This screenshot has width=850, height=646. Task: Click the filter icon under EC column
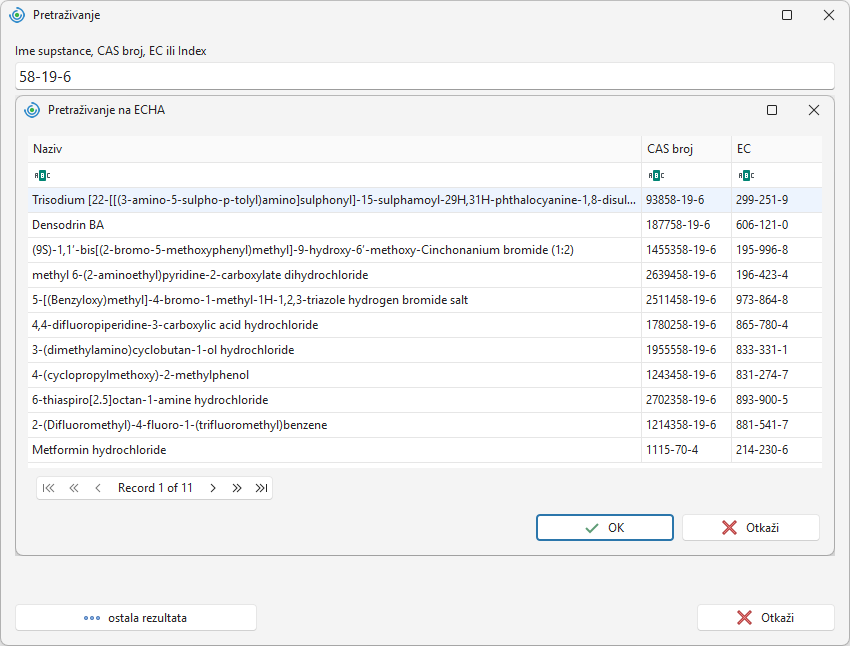tap(746, 175)
